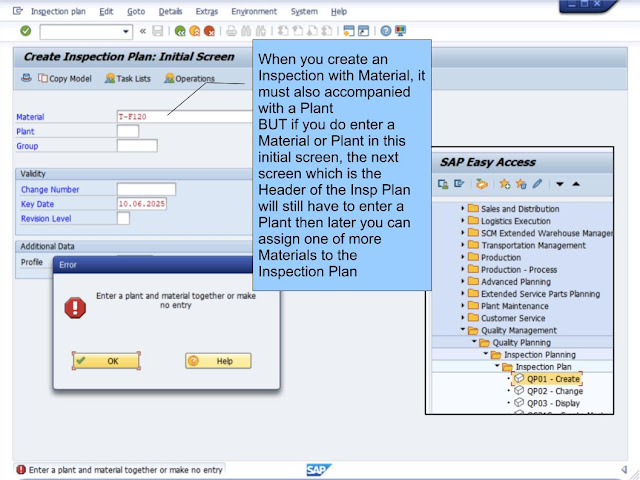The image size is (640, 480).
Task: Open the SAP window menu icon
Action: coord(18,11)
